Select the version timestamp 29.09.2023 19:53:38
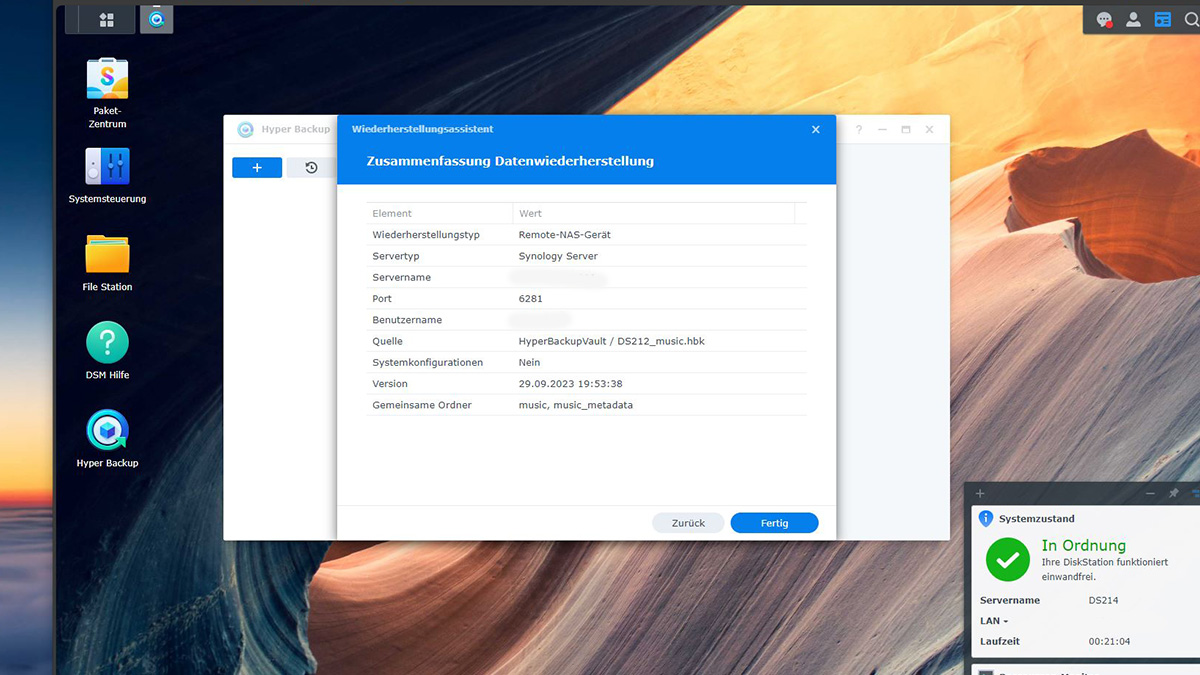Screen dimensions: 1200x675 click(x=570, y=384)
